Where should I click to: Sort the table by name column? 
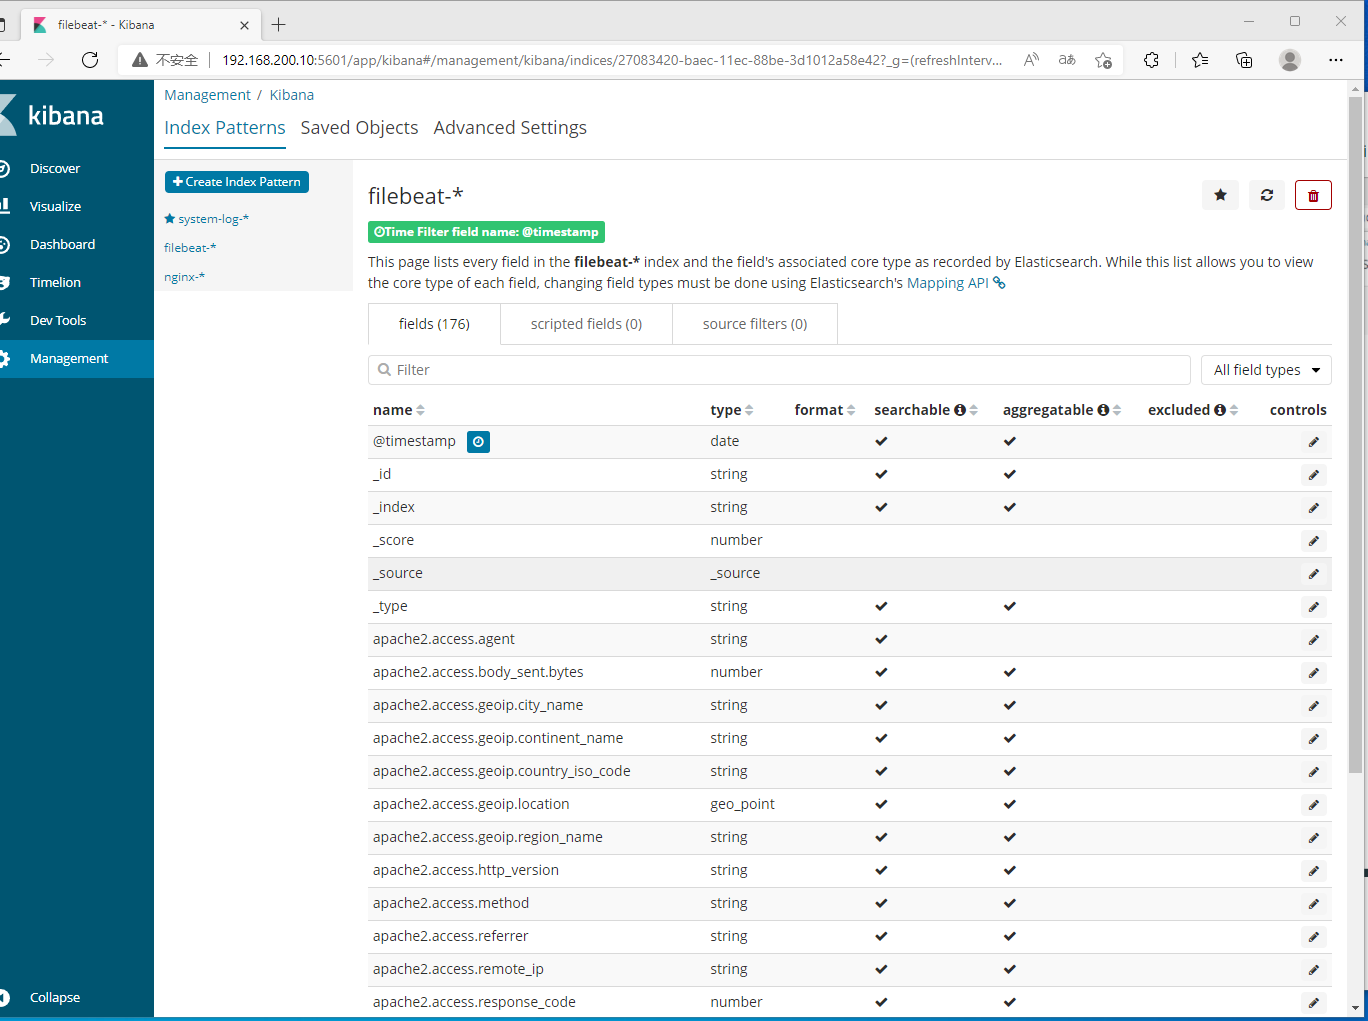pos(399,410)
